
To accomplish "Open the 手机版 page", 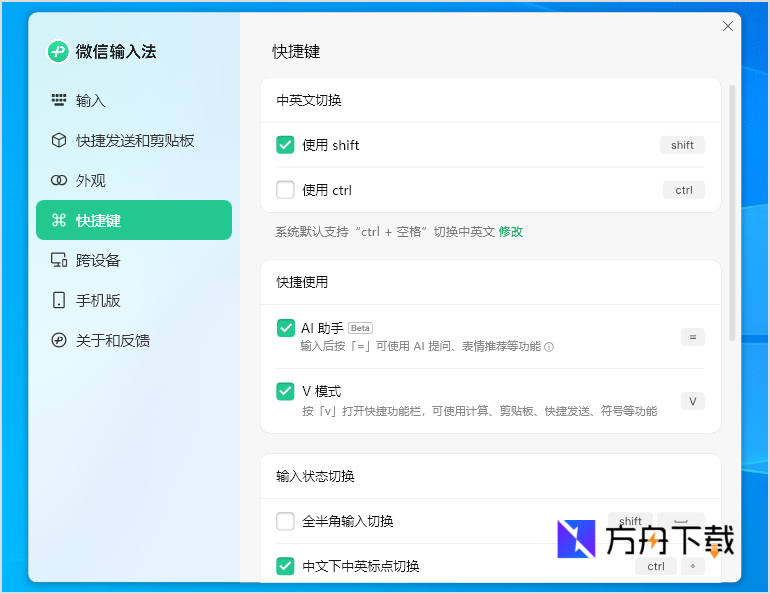I will coord(134,300).
